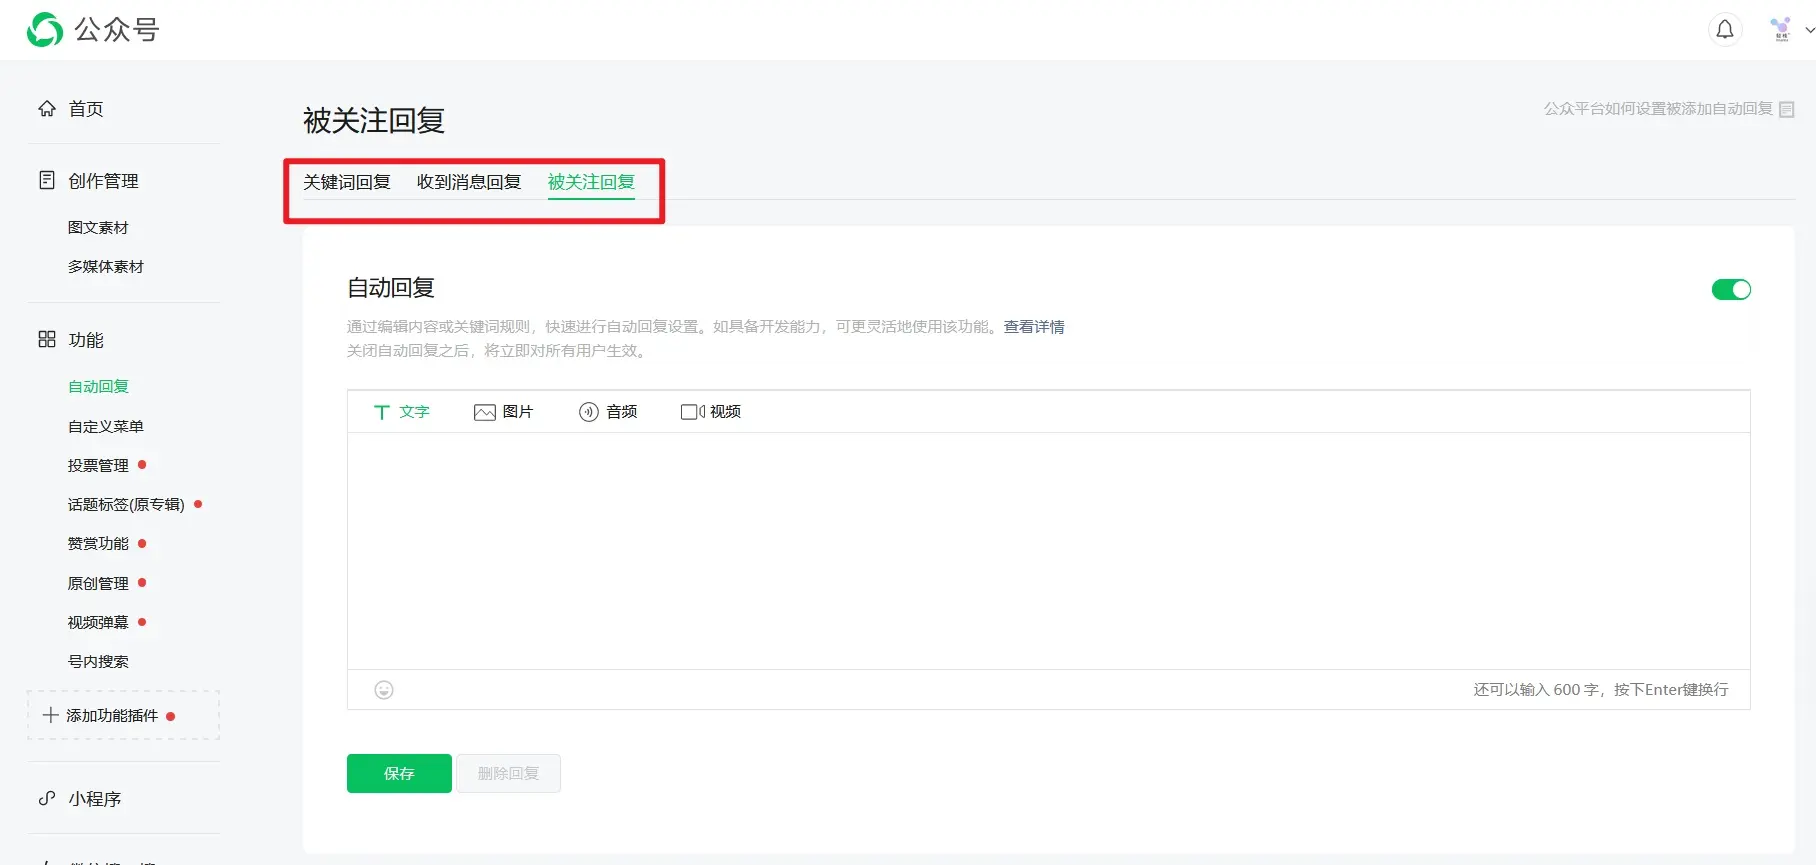Select the 图片 image reply type
This screenshot has height=865, width=1816.
click(x=504, y=412)
